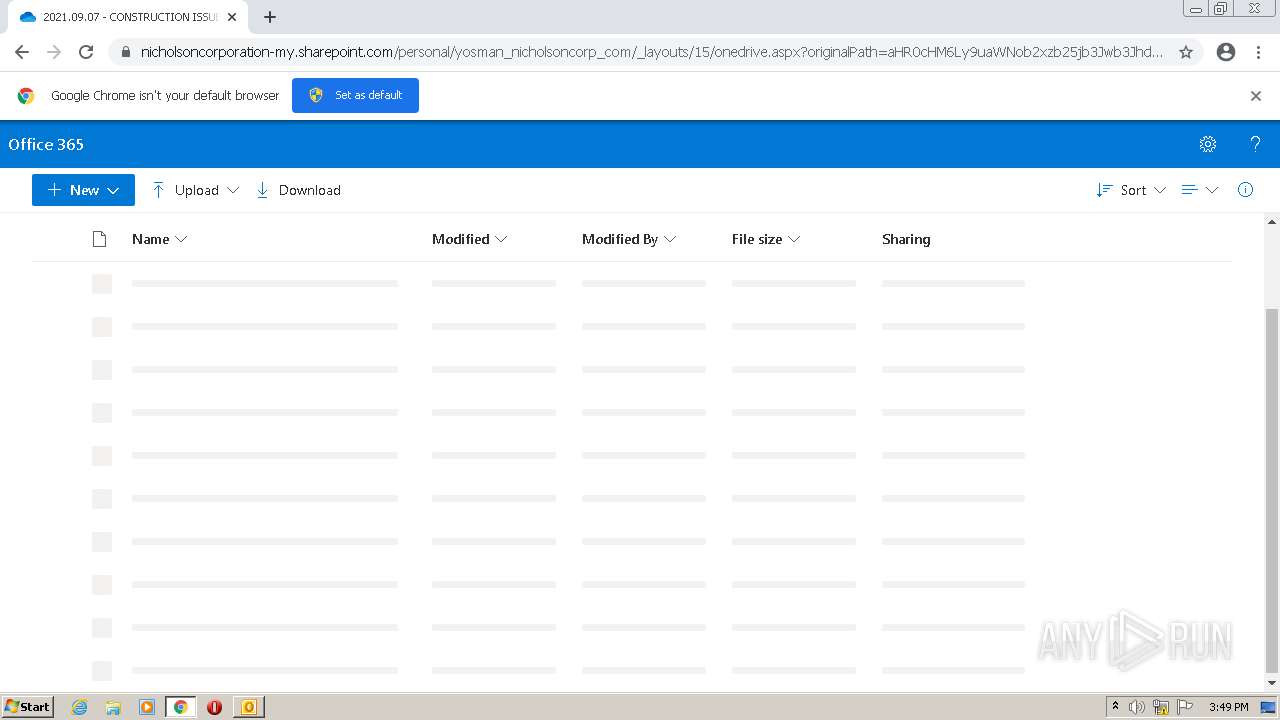Click the show desktop button
The height and width of the screenshot is (720, 1280).
pyautogui.click(x=1269, y=707)
